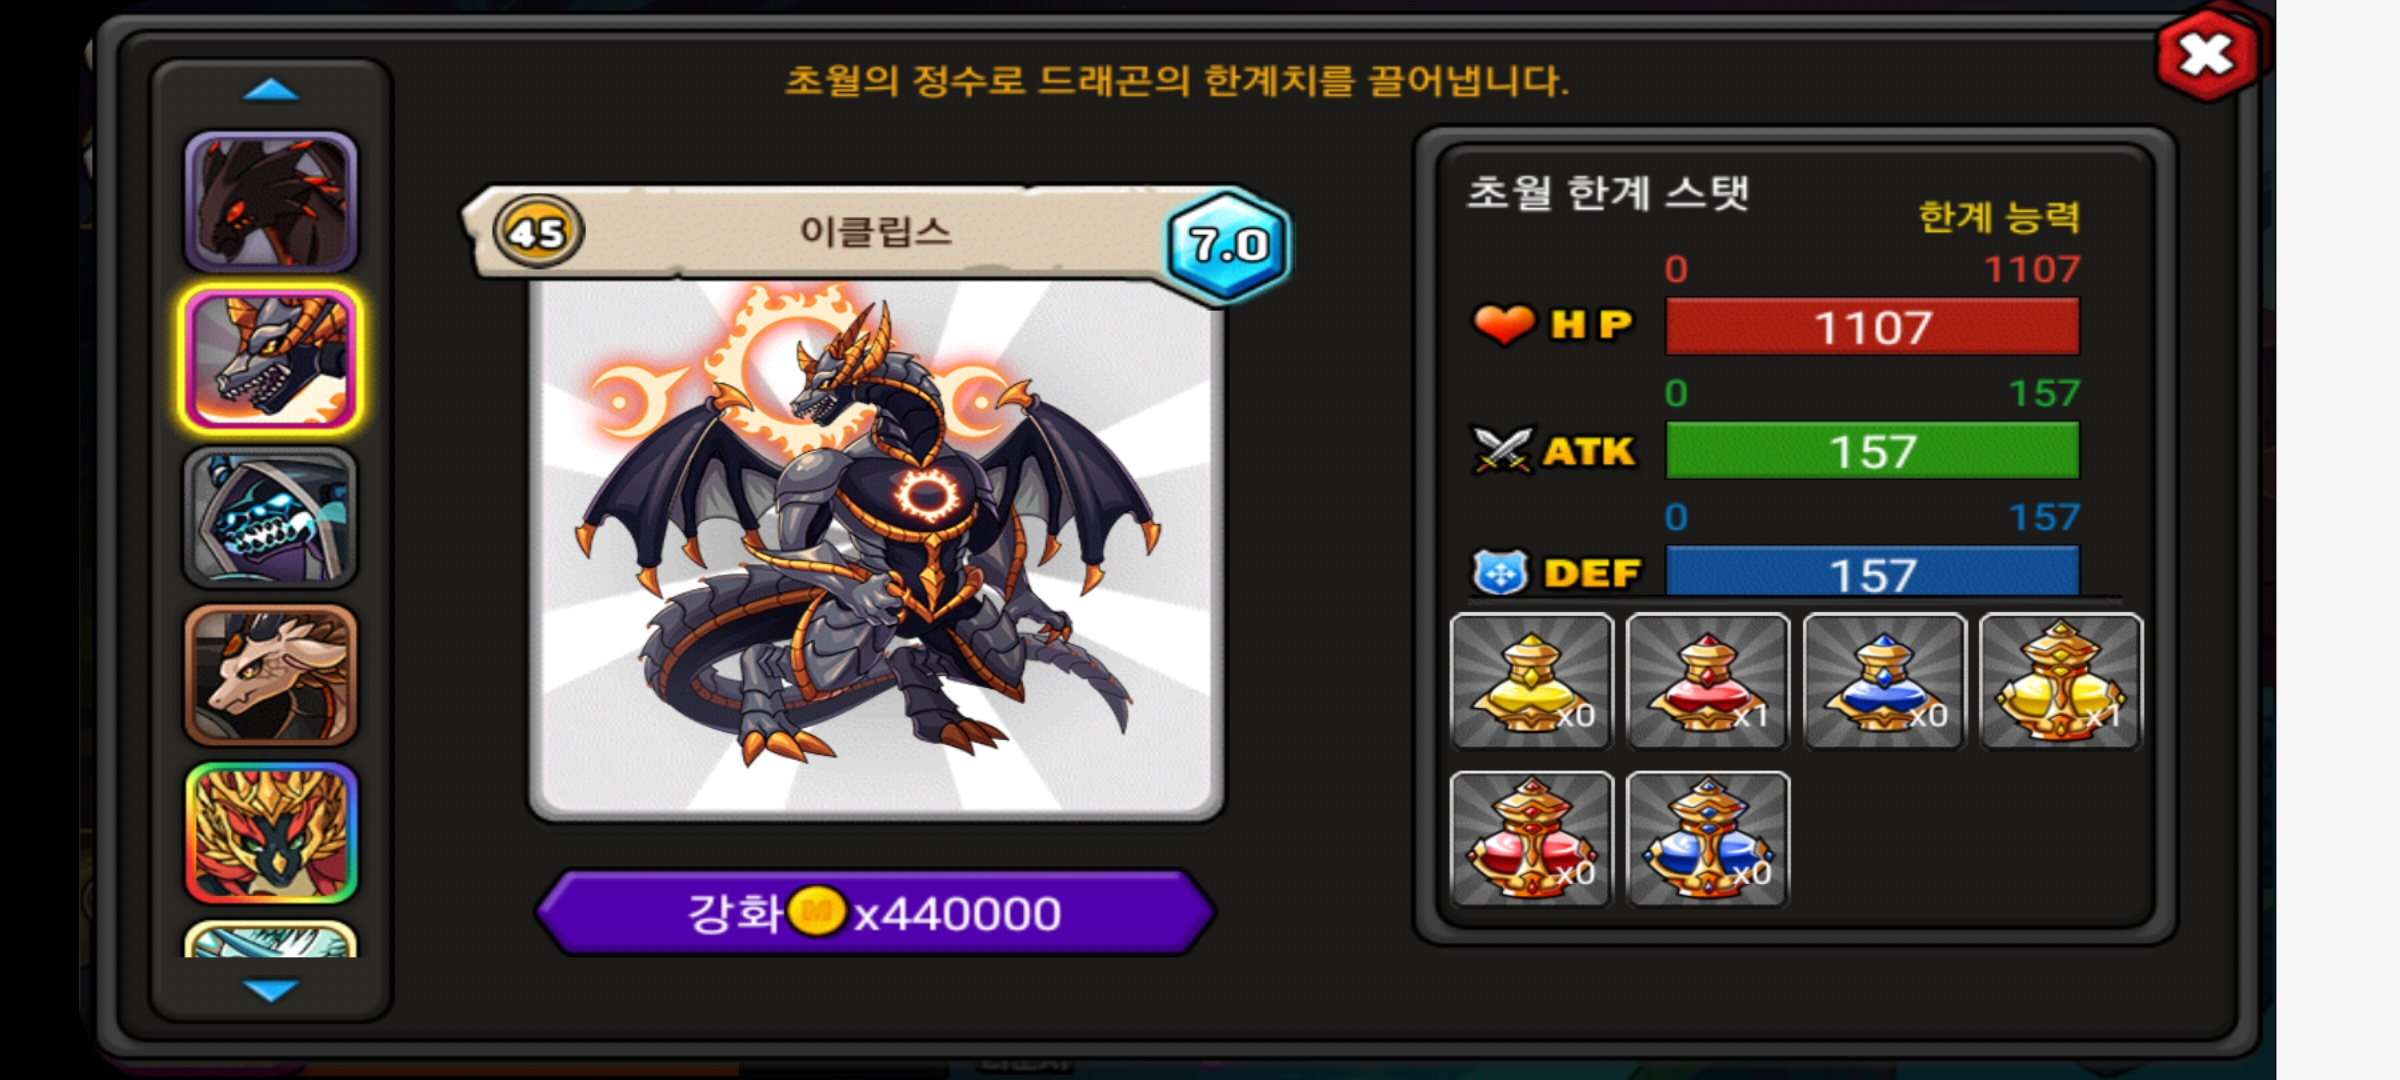Select the small yellow essence potion
Image resolution: width=2400 pixels, height=1080 pixels.
click(x=1531, y=681)
